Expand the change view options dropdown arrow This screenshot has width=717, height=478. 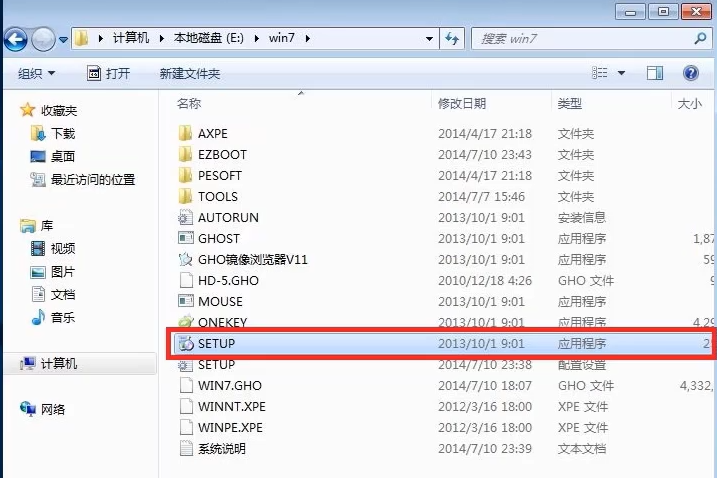(x=621, y=73)
